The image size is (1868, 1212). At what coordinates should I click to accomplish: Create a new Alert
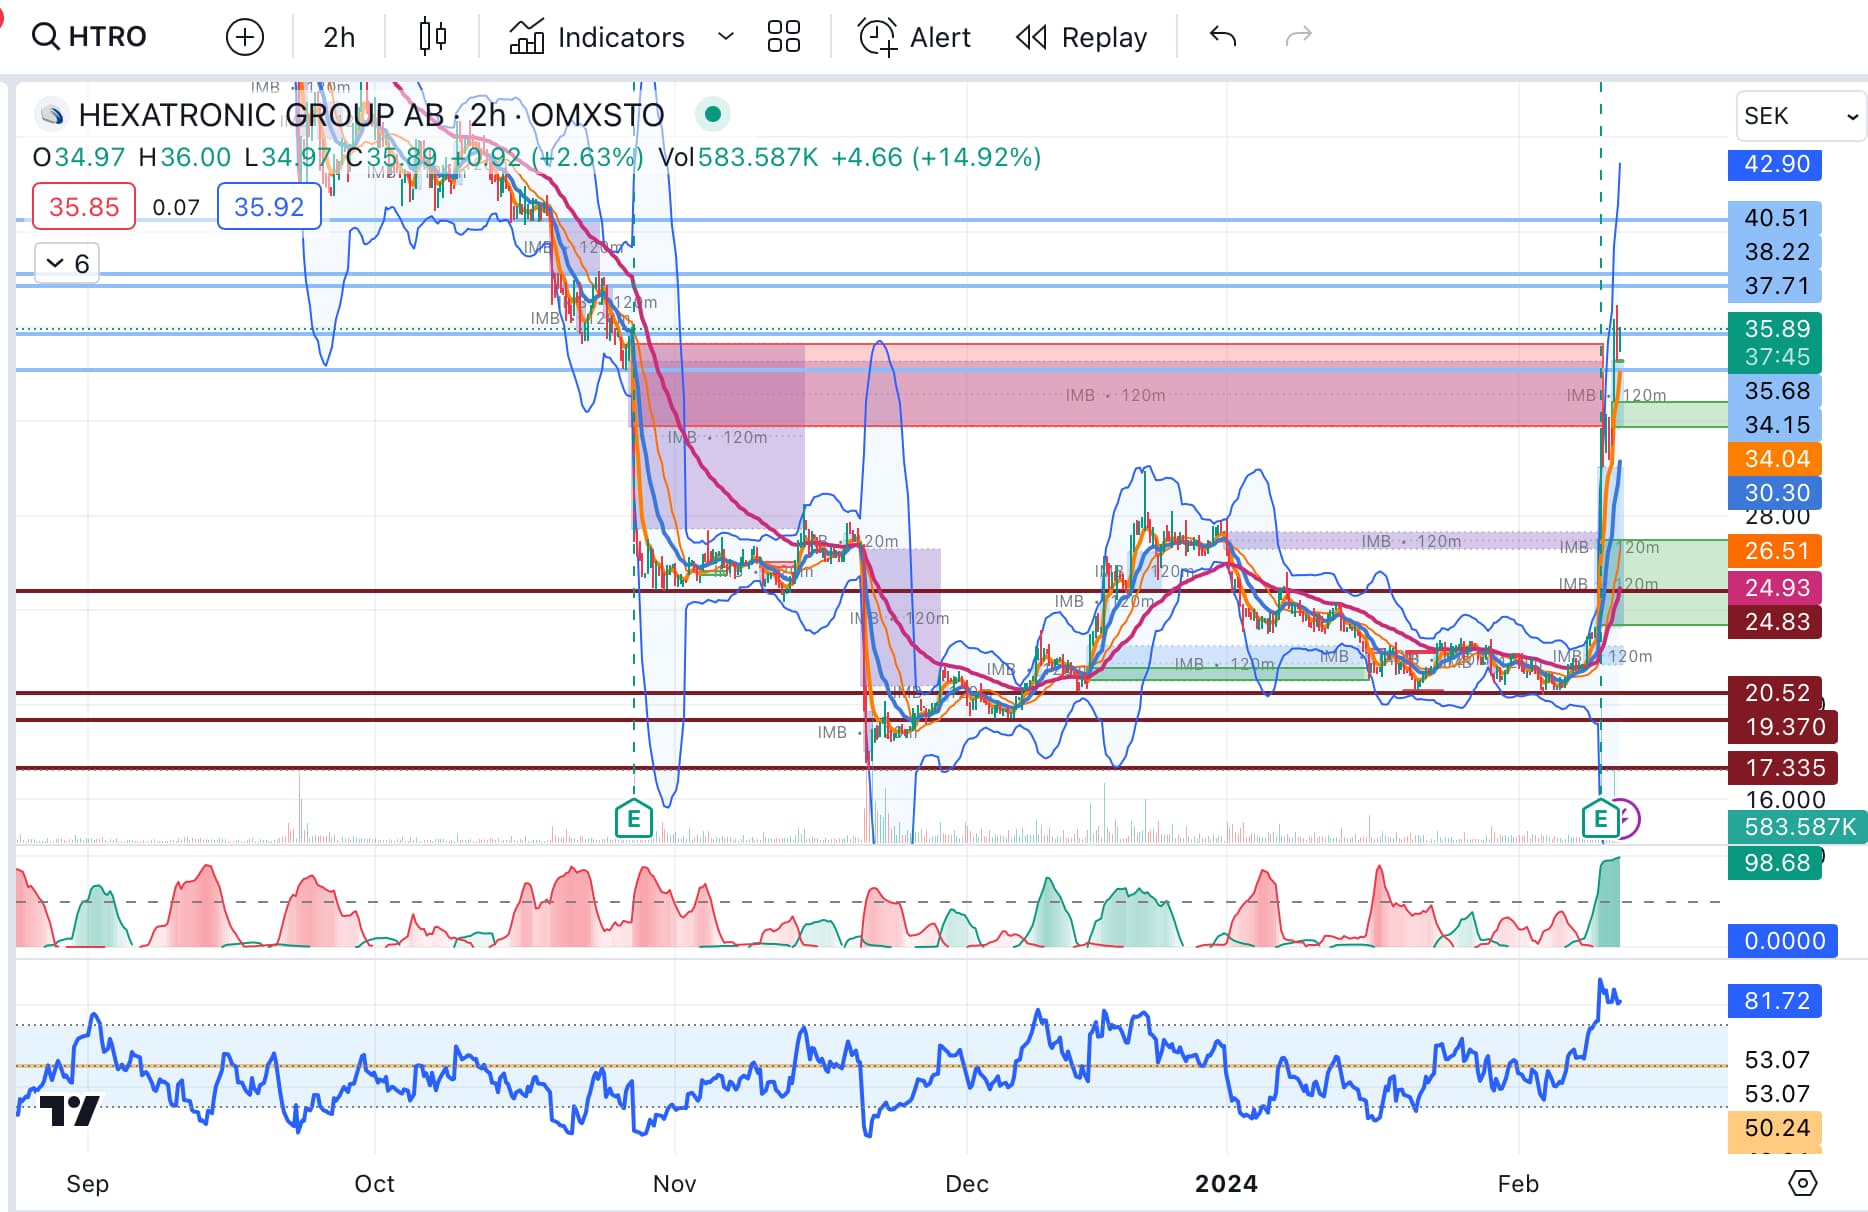tap(915, 37)
